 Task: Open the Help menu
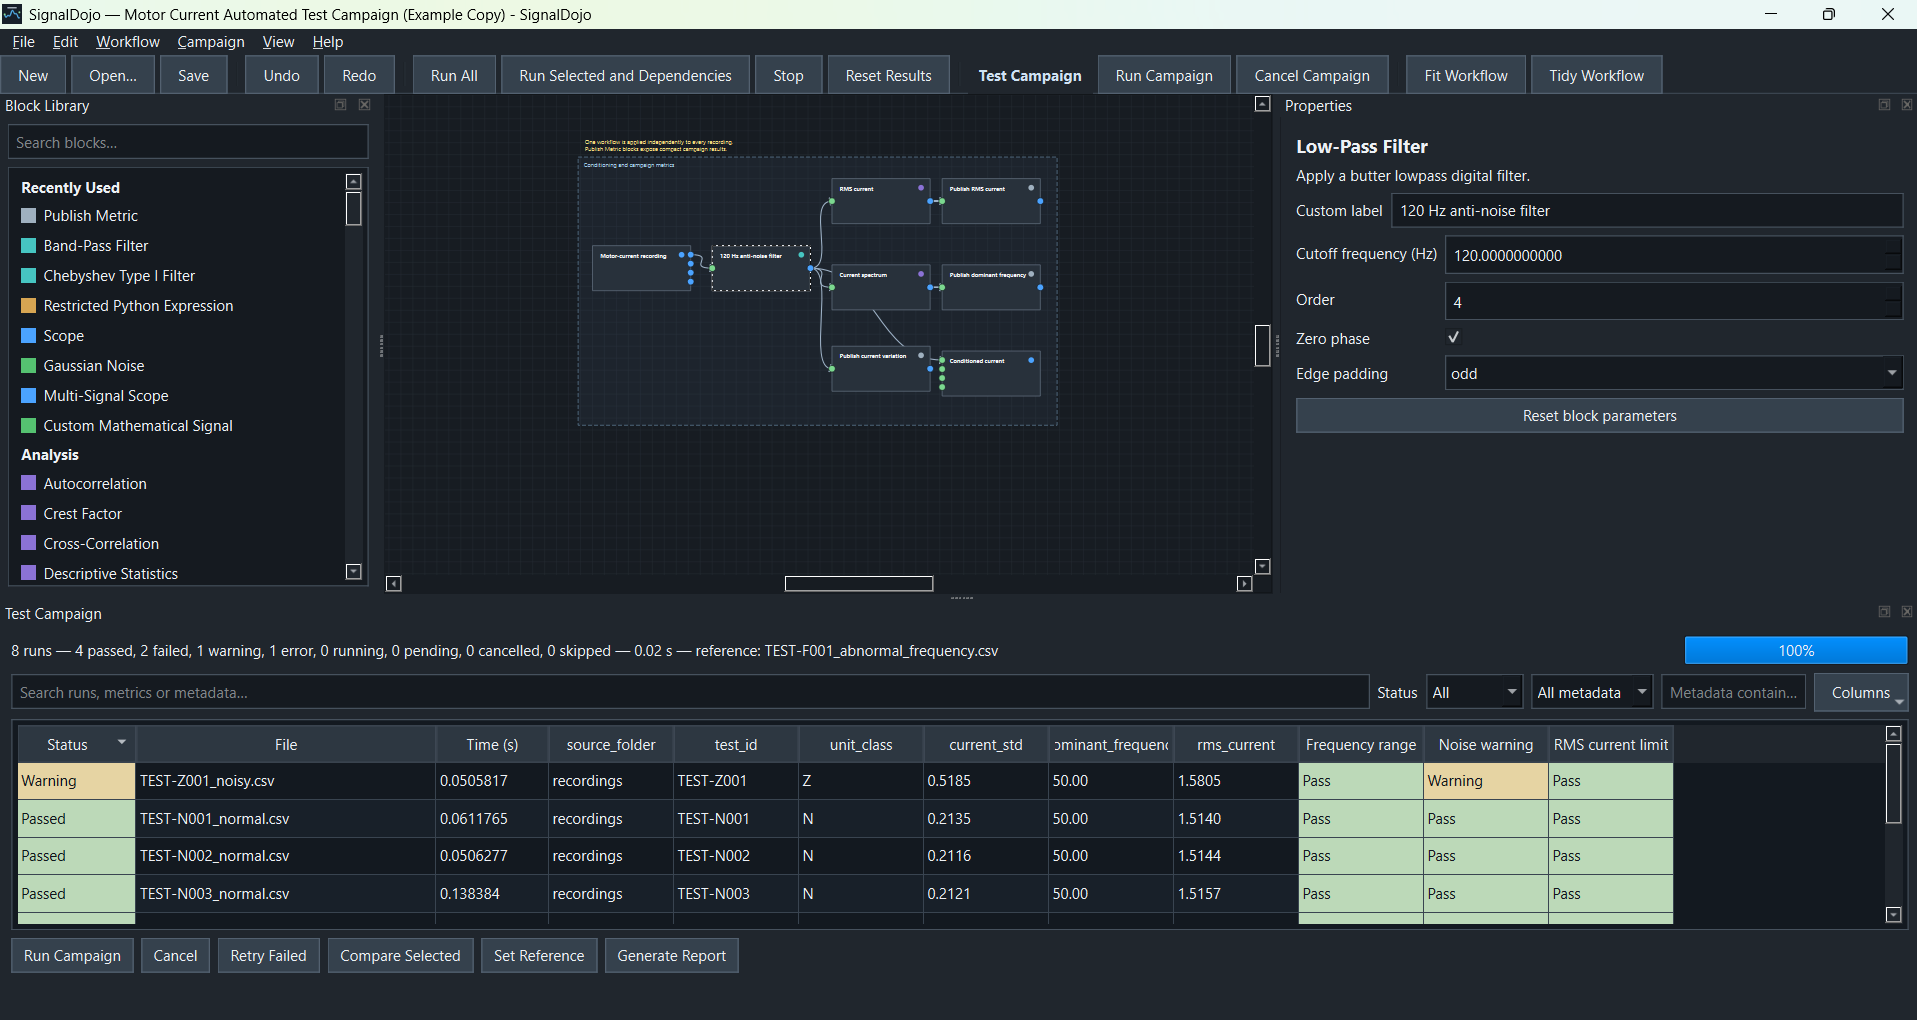[x=327, y=42]
